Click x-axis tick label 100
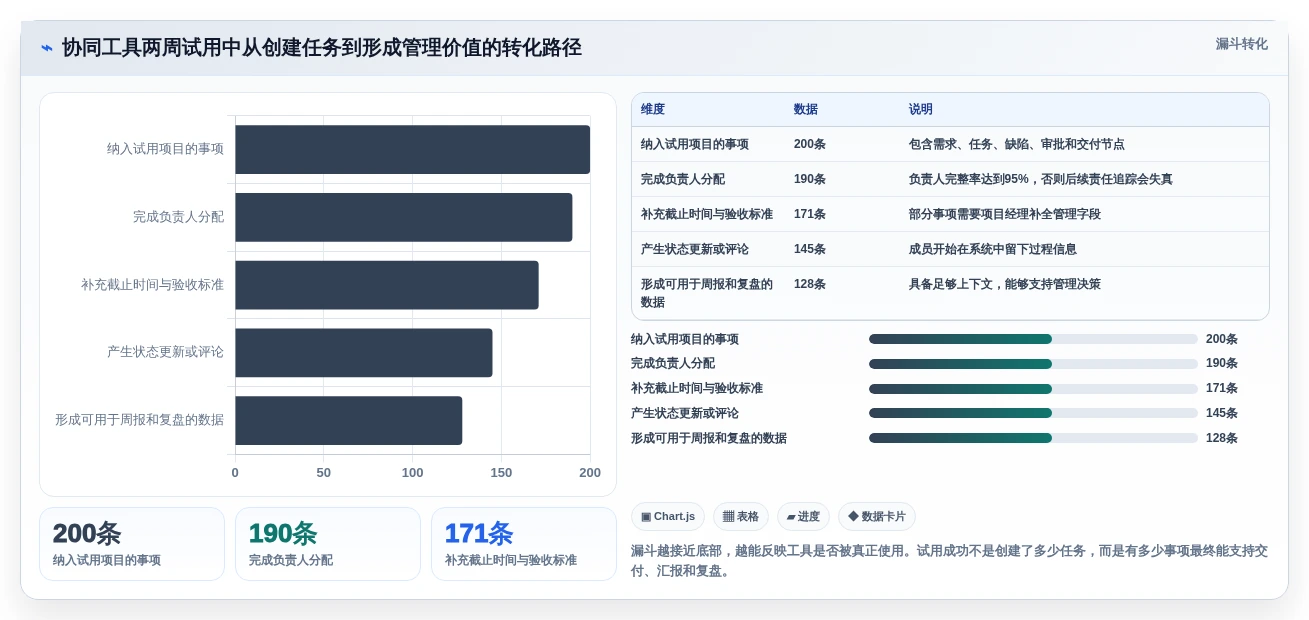Screen dimensions: 1309x620 tap(412, 473)
